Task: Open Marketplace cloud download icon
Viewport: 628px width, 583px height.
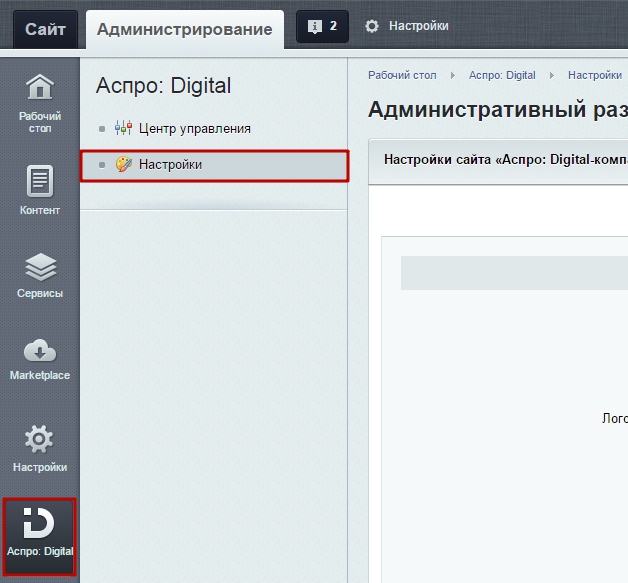Action: pos(40,350)
